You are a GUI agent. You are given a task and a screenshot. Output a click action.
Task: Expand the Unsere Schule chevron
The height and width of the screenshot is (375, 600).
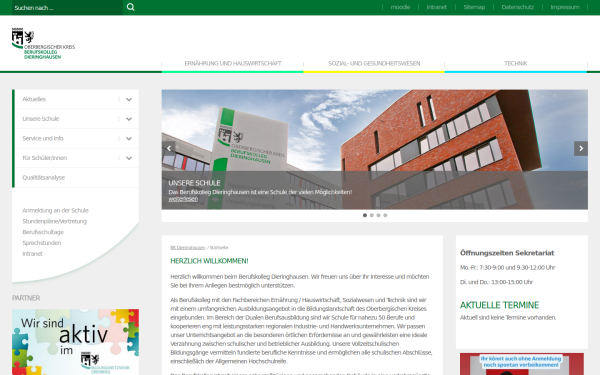tap(129, 119)
